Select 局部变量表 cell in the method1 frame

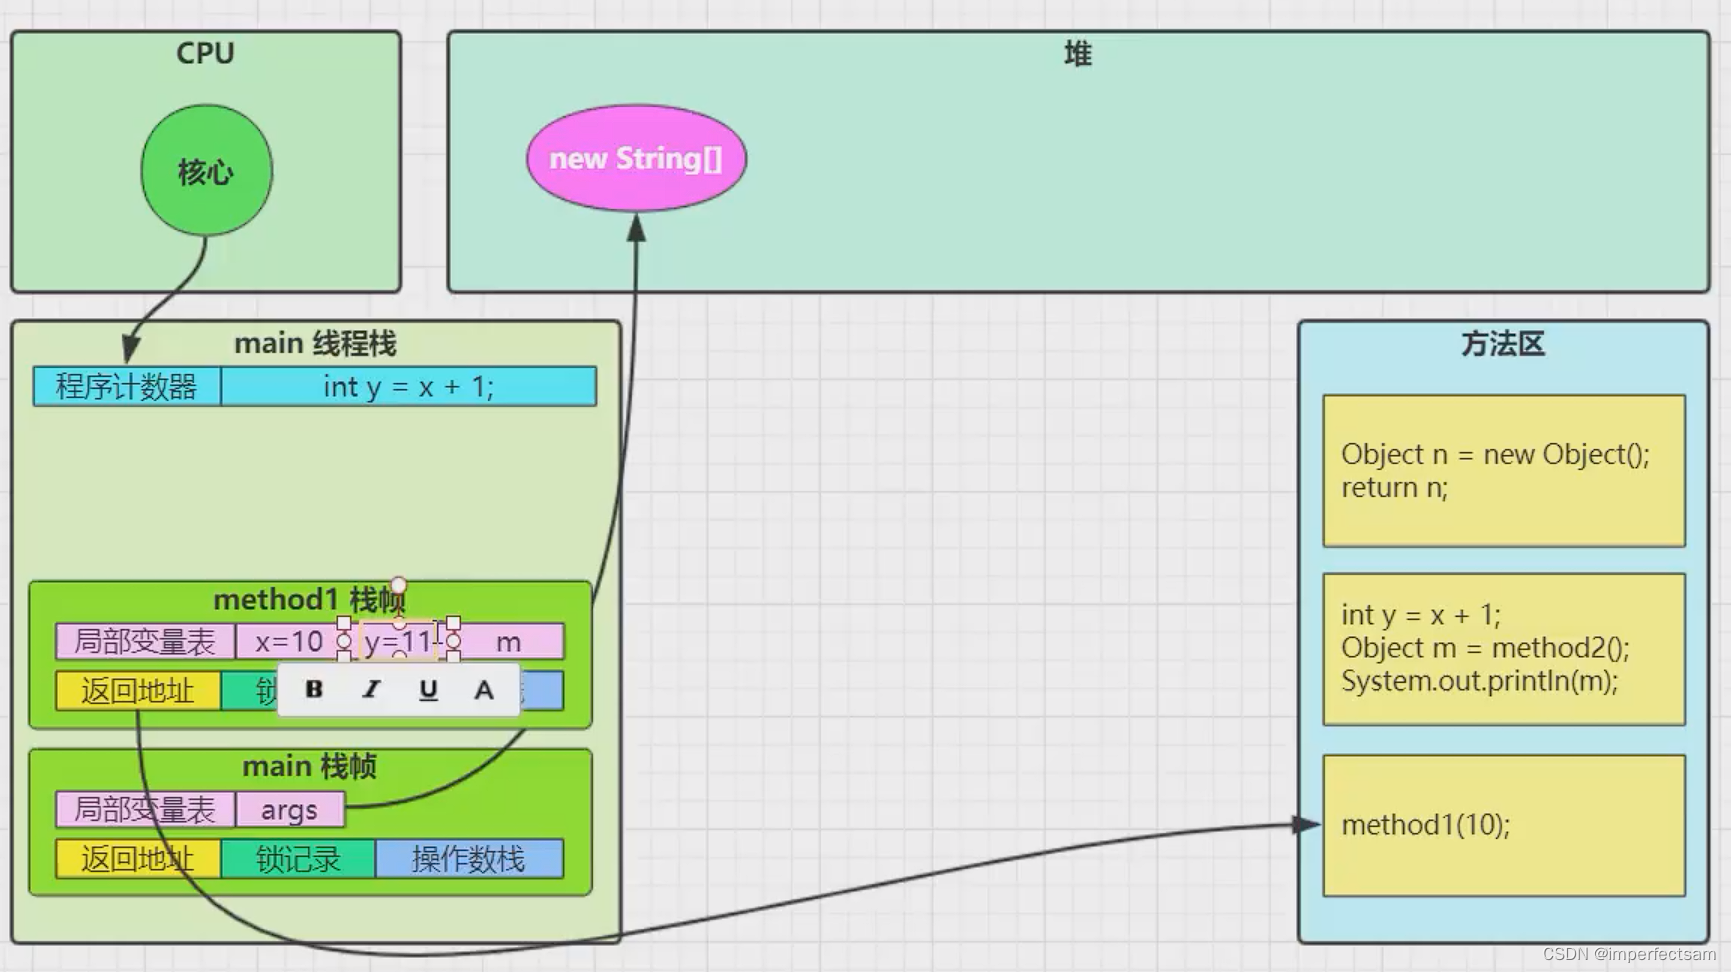145,641
